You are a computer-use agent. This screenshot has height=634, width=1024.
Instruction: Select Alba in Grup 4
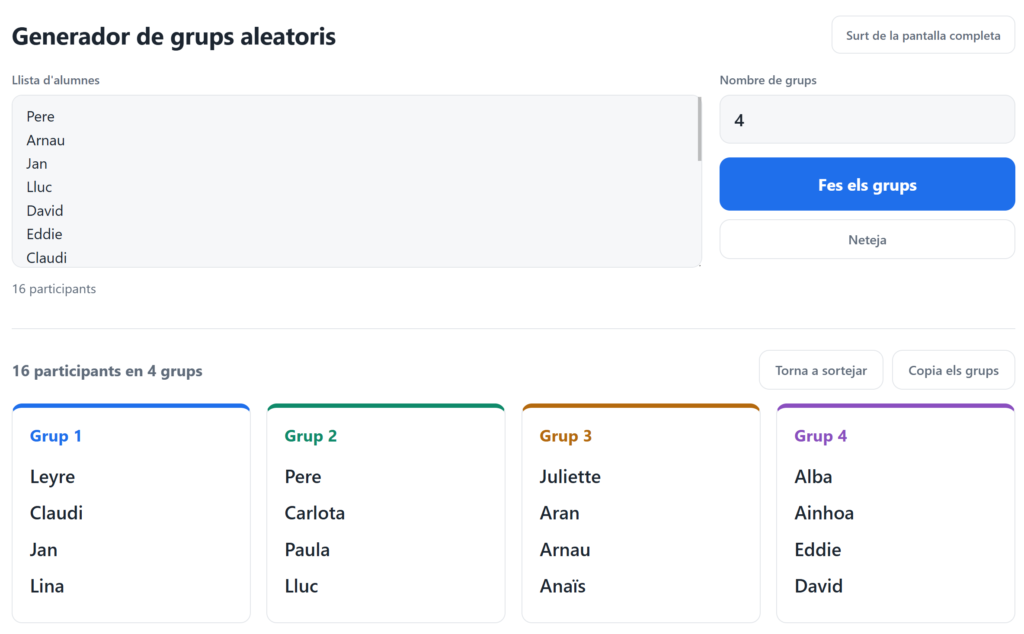813,477
